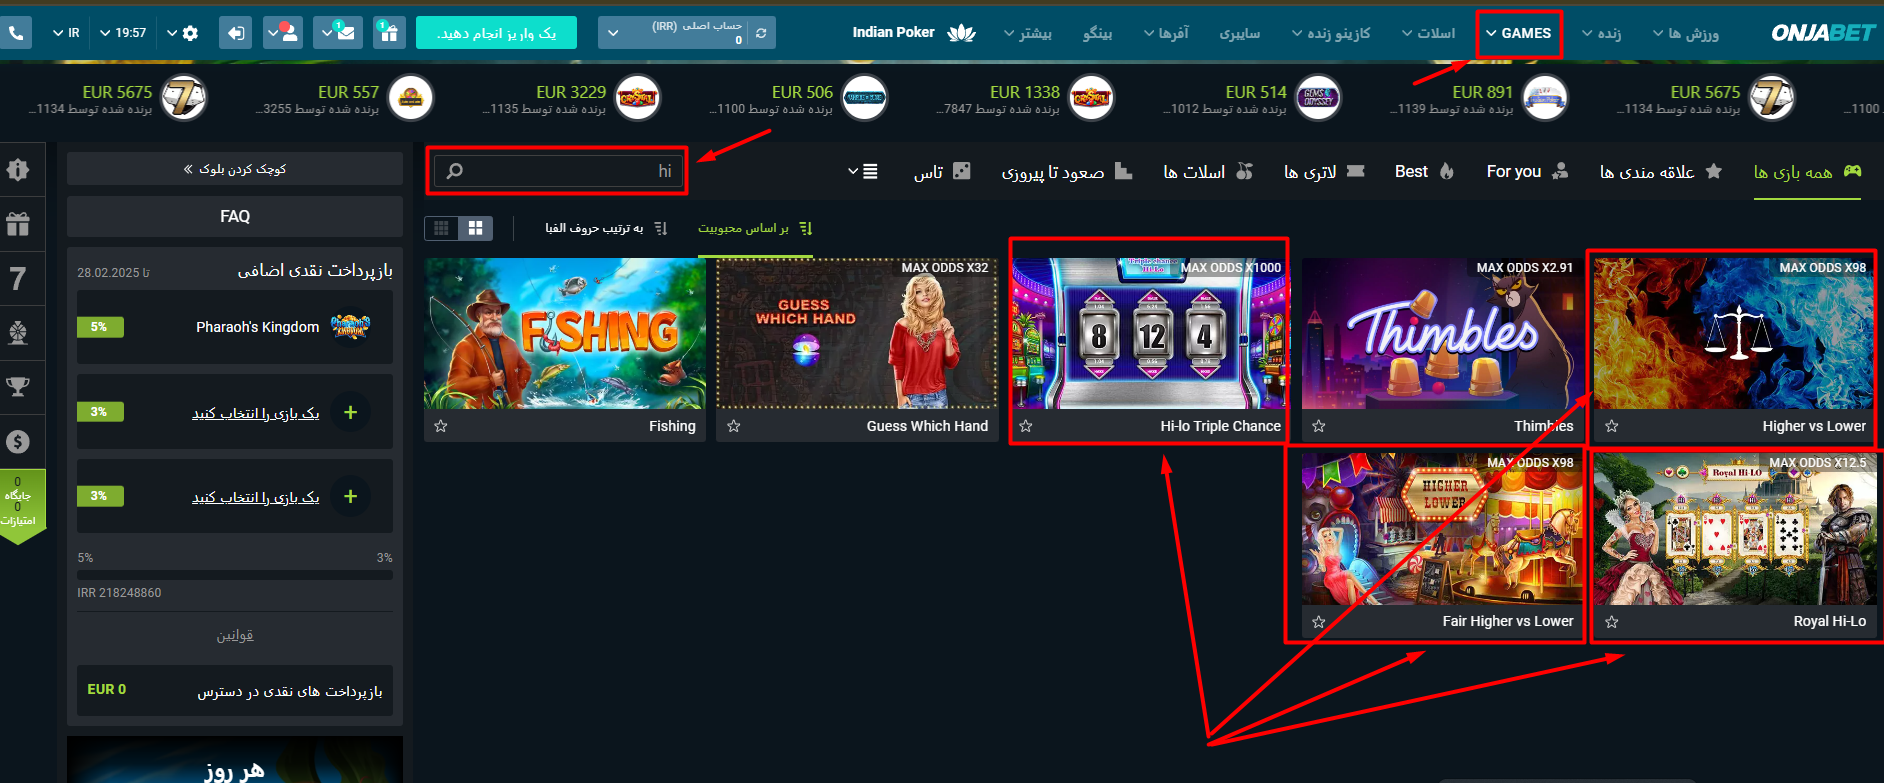
Task: Favorite the Thimbles game star
Action: tap(1319, 426)
